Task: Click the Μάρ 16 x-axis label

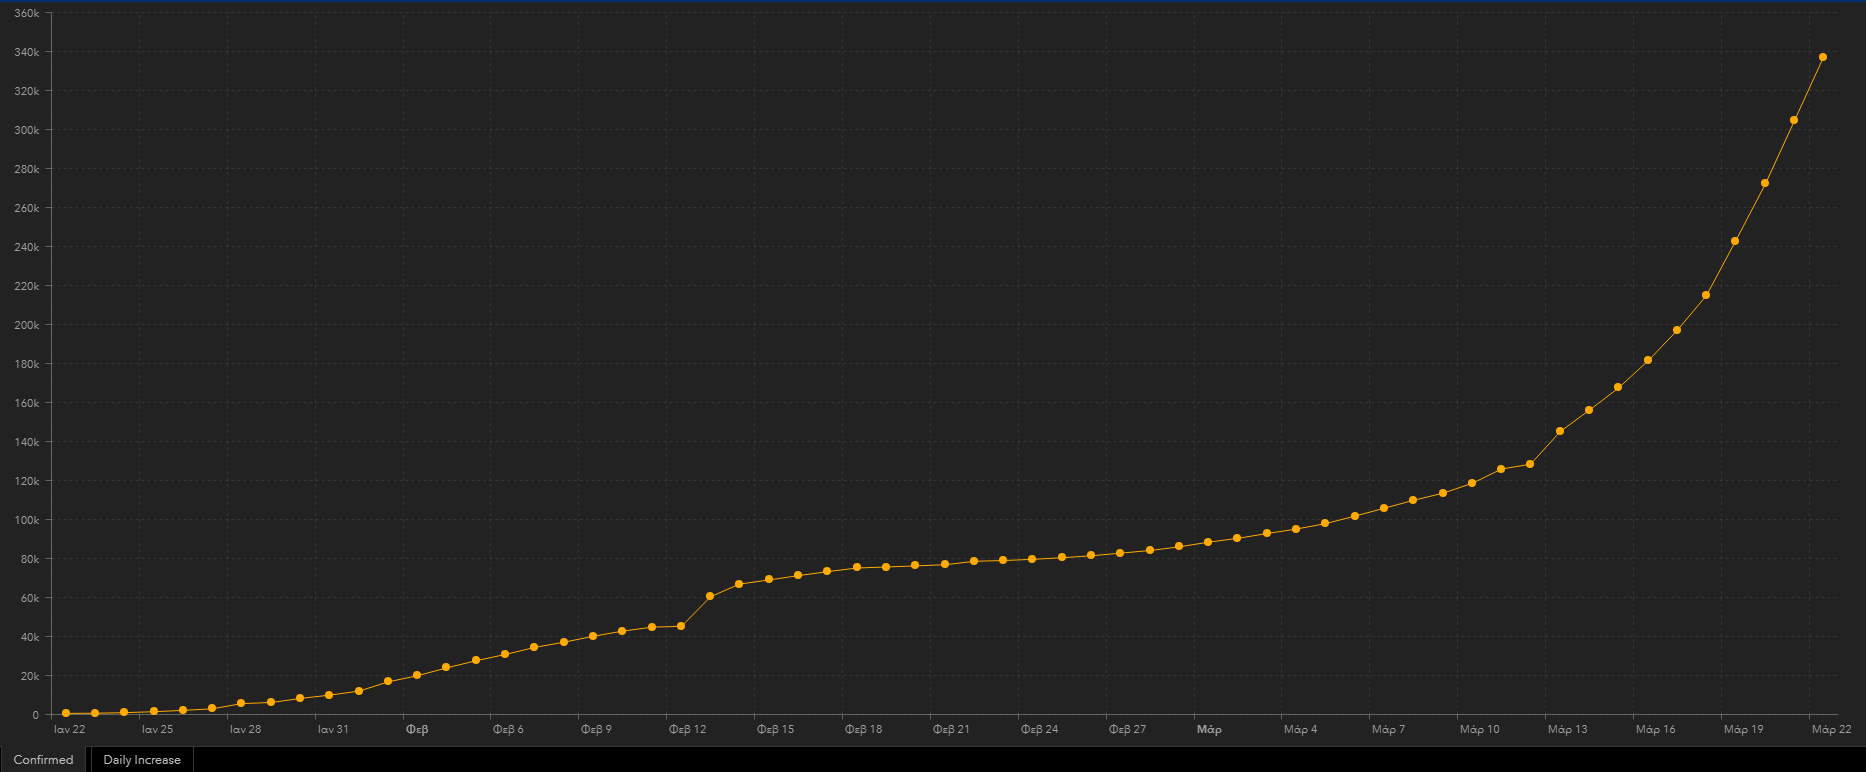Action: 1655,729
